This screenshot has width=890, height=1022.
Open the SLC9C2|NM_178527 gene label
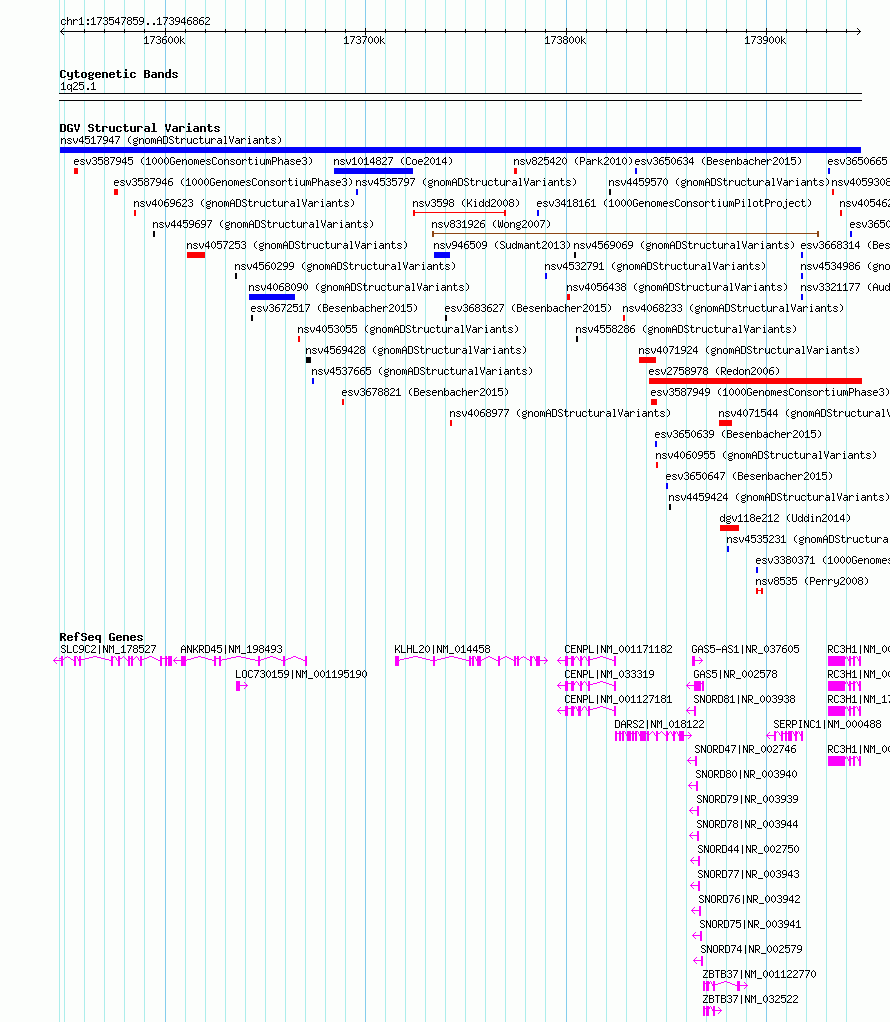[108, 649]
